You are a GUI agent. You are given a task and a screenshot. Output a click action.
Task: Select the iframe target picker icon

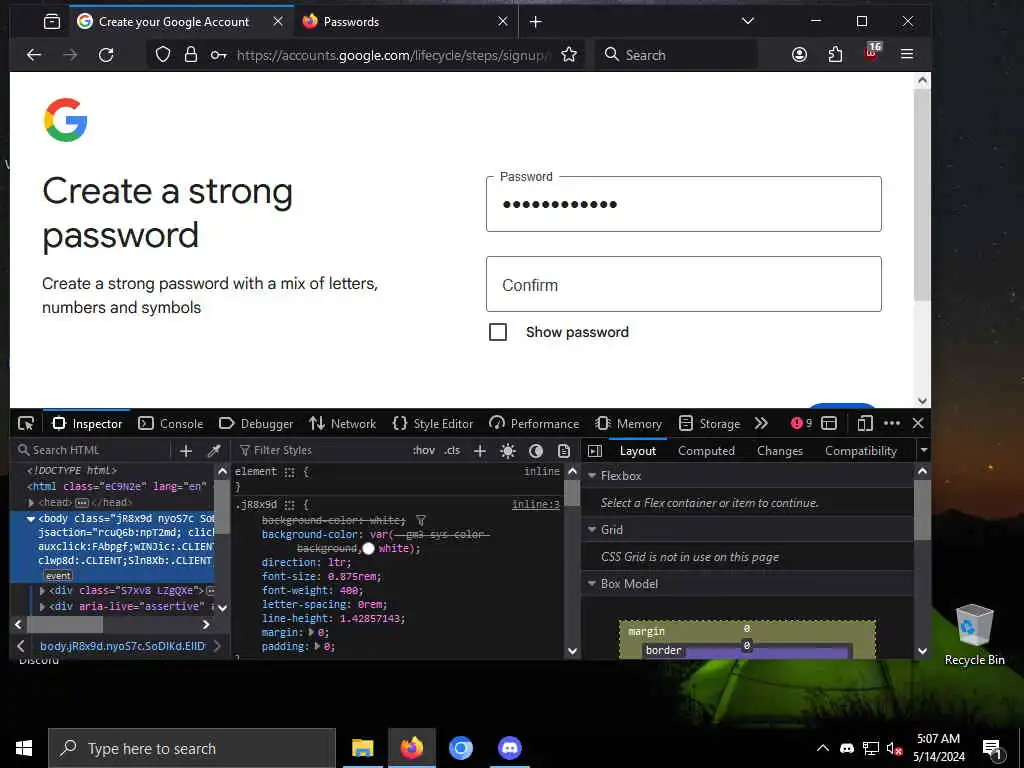click(x=829, y=423)
